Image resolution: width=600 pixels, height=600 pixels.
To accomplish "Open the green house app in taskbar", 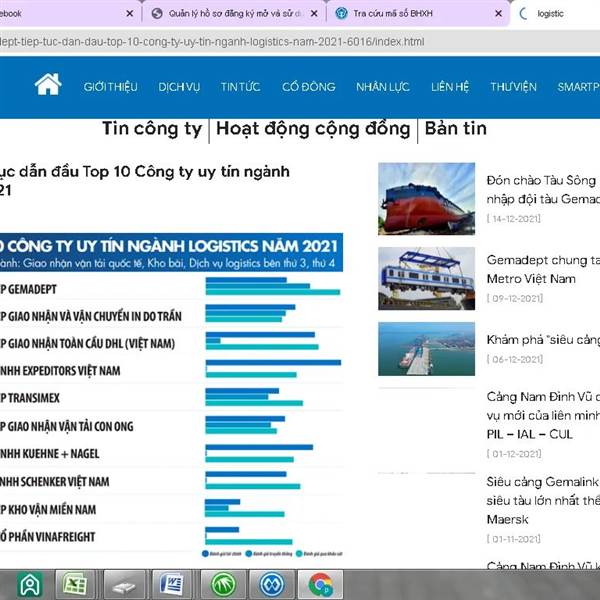I will coord(30,585).
